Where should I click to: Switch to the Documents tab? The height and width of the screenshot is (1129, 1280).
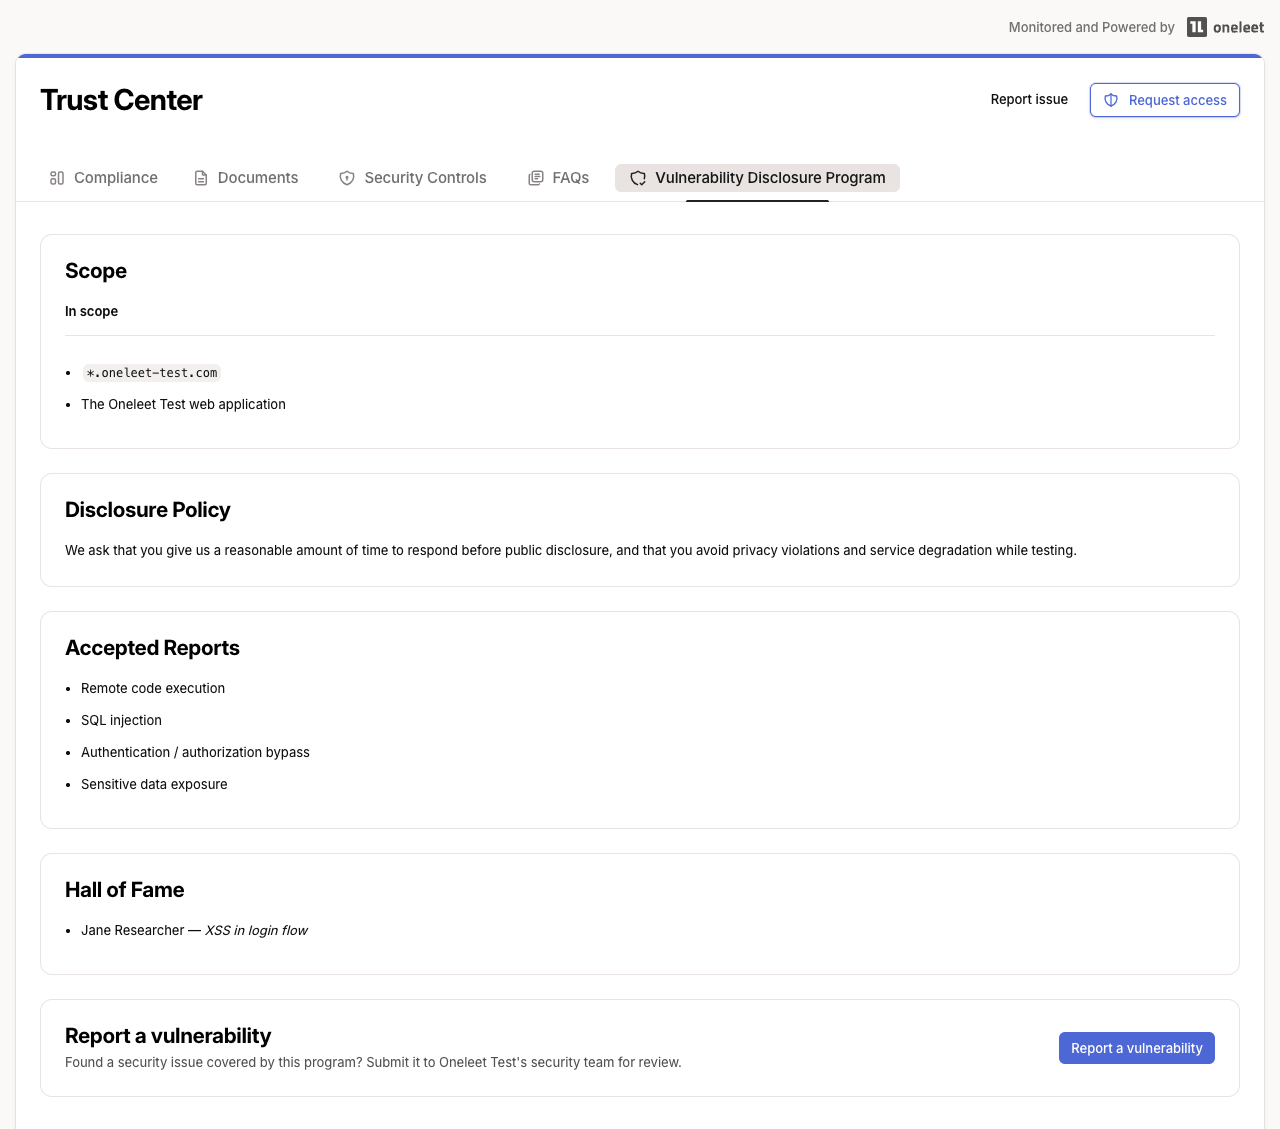(246, 178)
